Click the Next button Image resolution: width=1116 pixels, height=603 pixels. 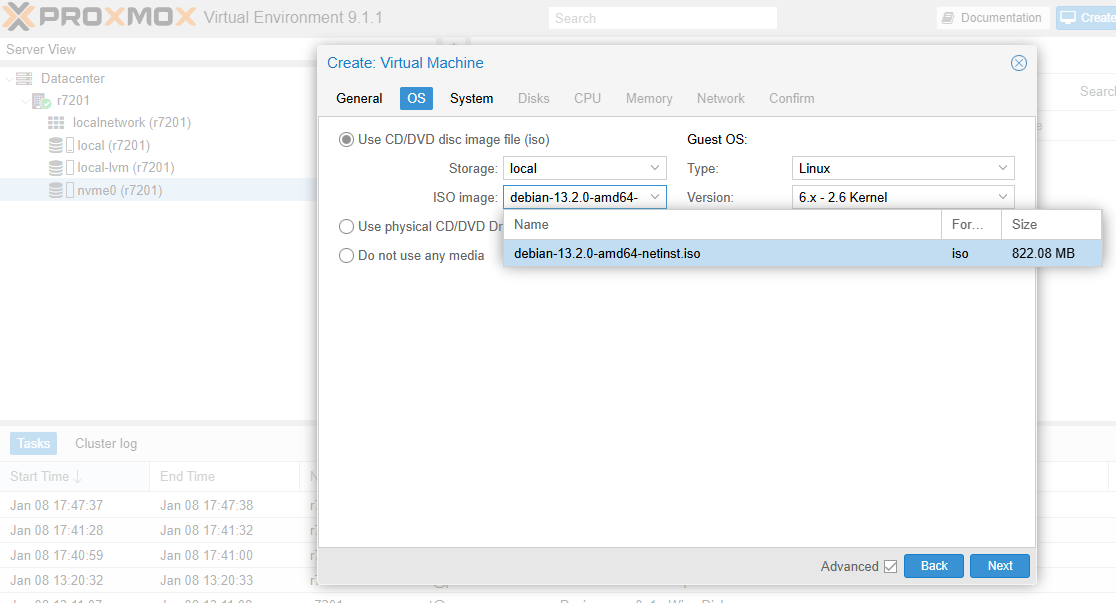[x=1000, y=566]
